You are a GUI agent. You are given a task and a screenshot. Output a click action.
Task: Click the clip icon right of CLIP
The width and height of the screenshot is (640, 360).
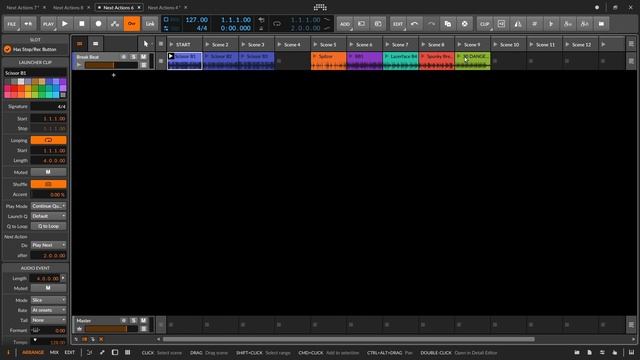501,24
